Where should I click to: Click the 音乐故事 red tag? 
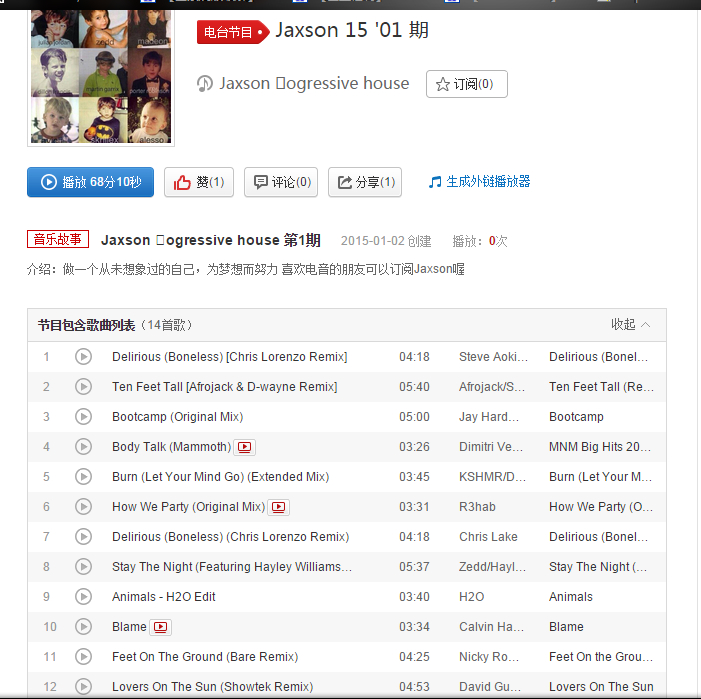click(x=58, y=239)
